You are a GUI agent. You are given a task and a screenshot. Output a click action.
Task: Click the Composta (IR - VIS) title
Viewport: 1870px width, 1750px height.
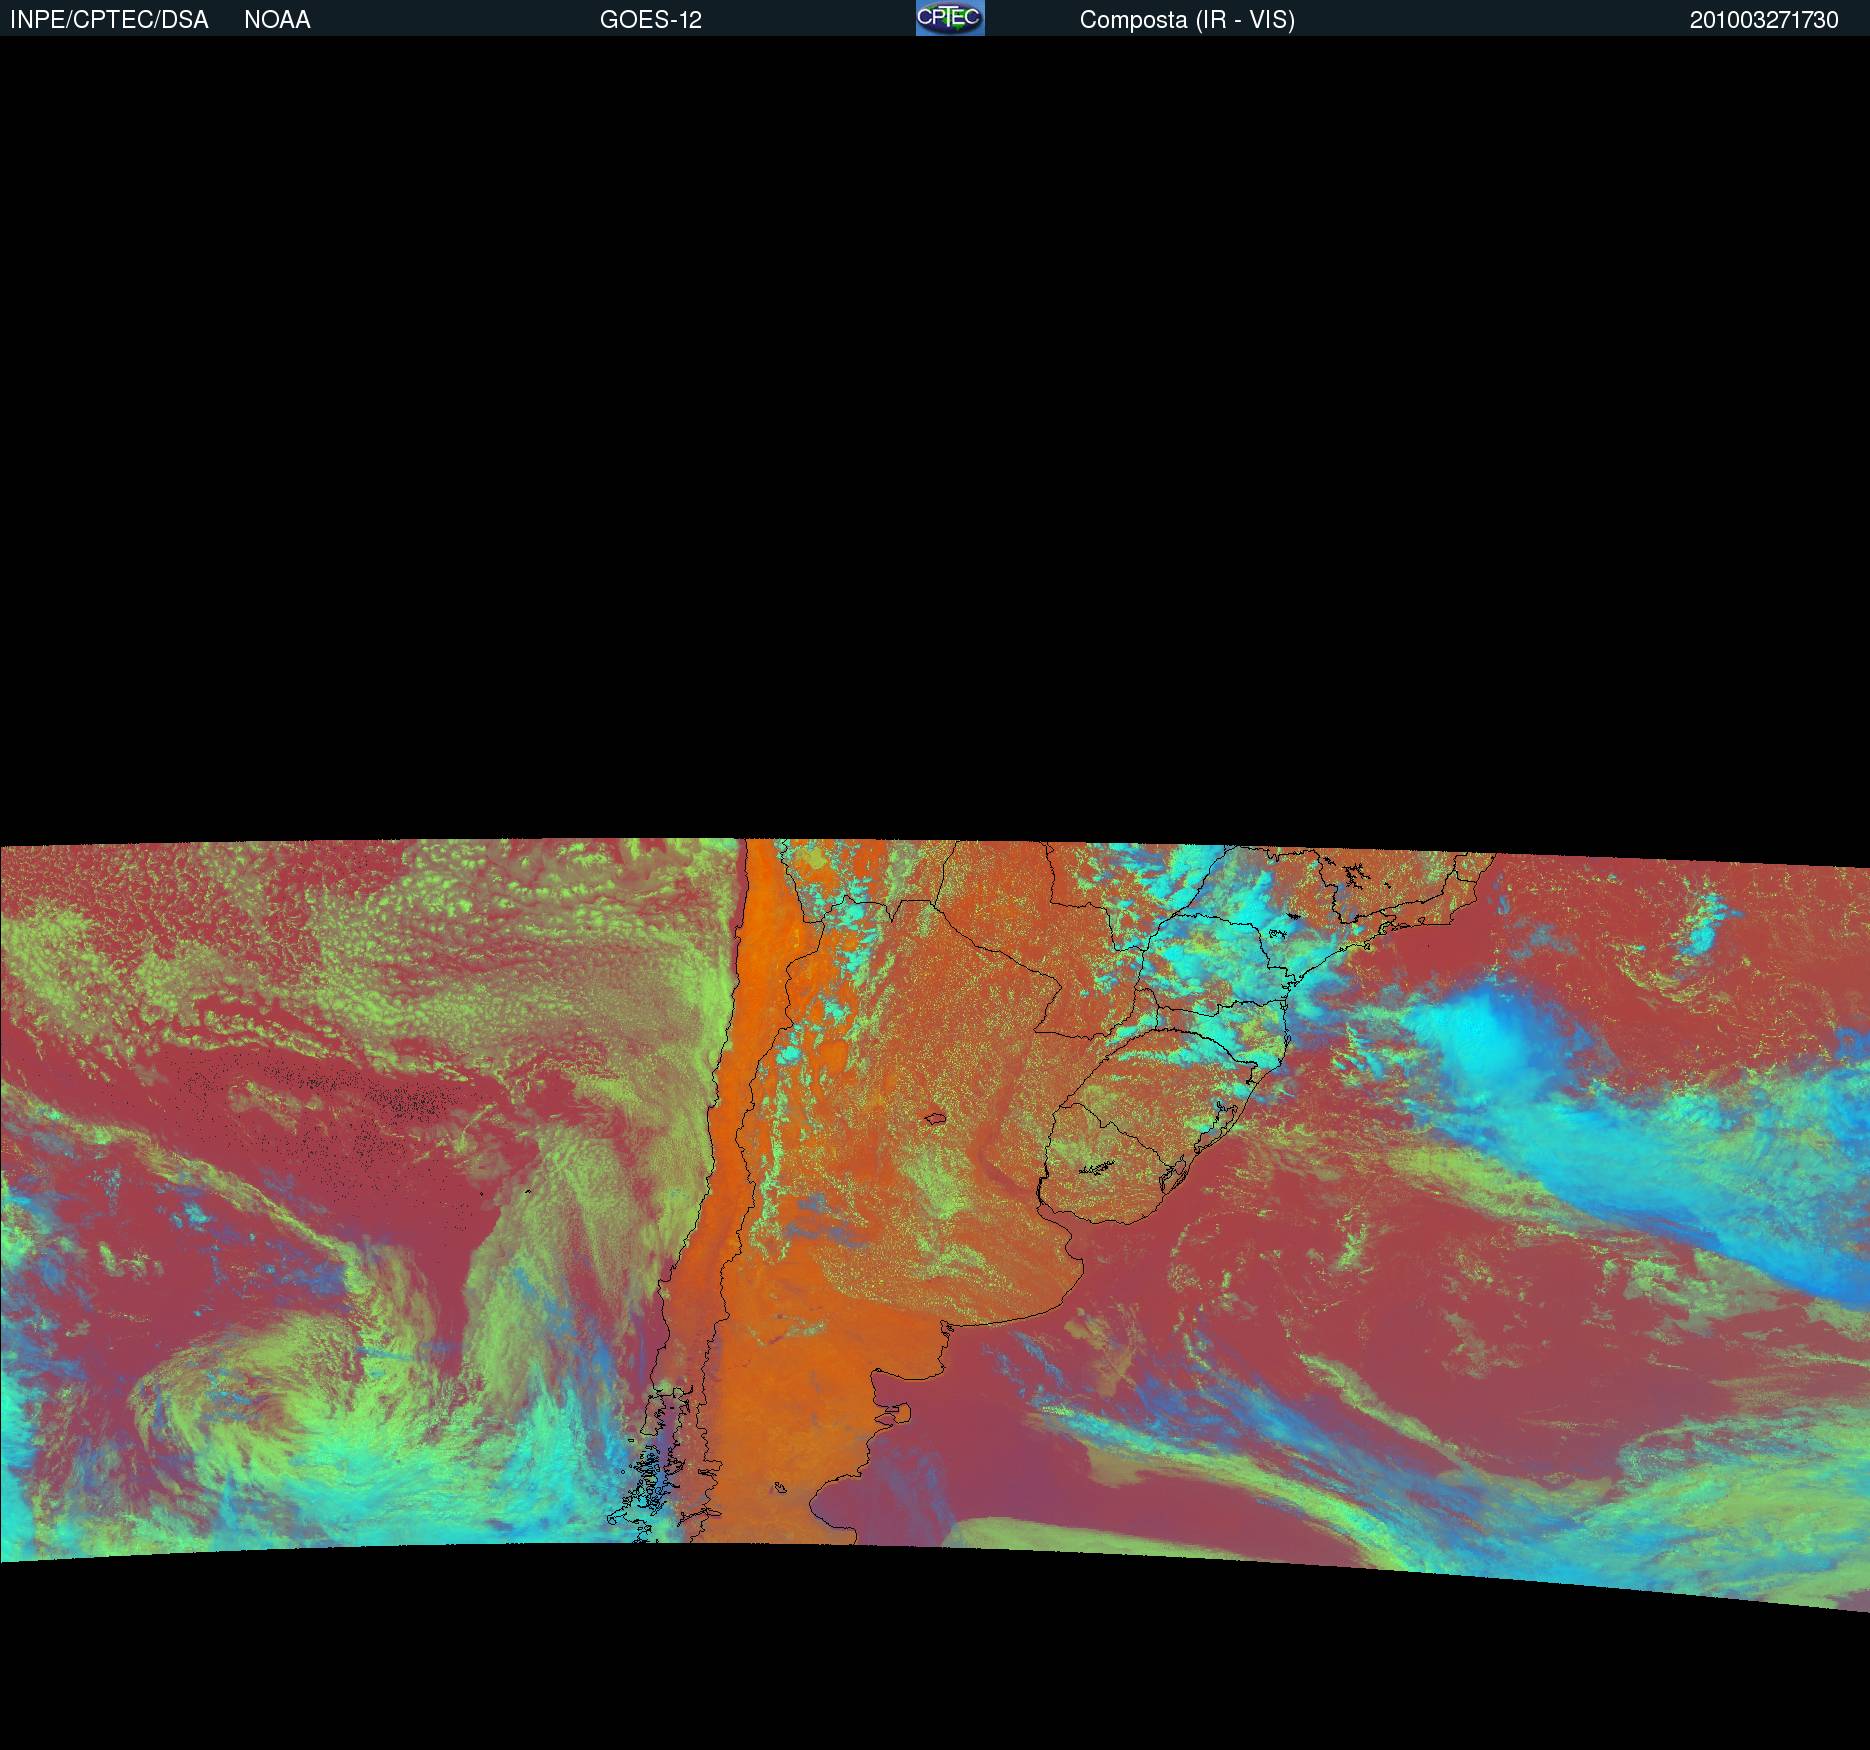click(x=1187, y=20)
